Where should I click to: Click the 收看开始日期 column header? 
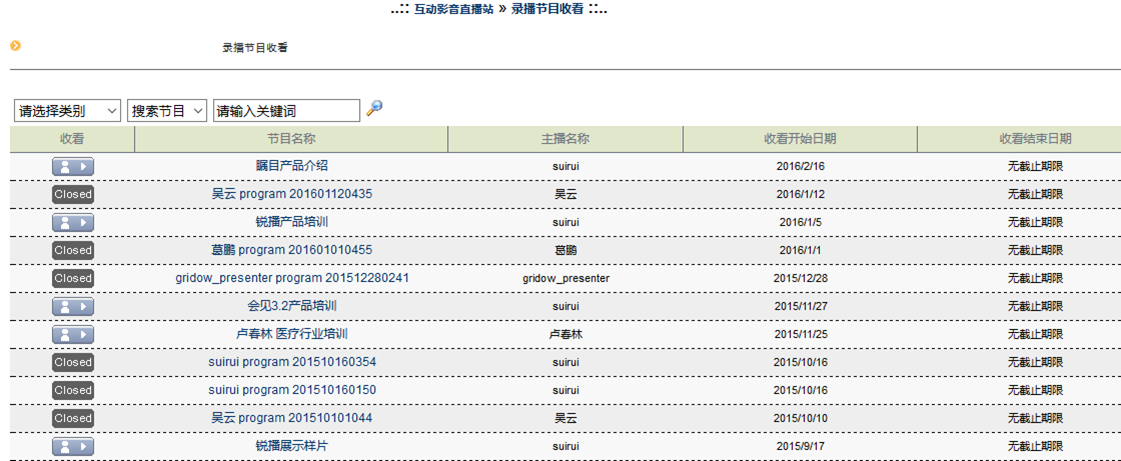(x=800, y=139)
